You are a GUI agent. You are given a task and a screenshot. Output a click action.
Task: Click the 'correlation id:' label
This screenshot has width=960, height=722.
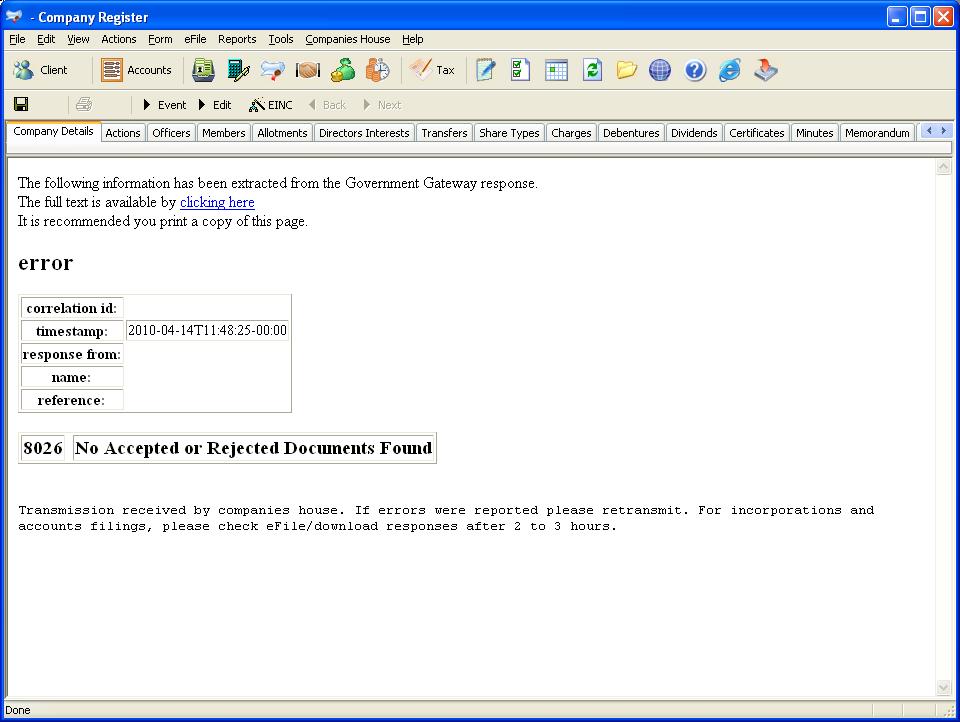pyautogui.click(x=72, y=308)
